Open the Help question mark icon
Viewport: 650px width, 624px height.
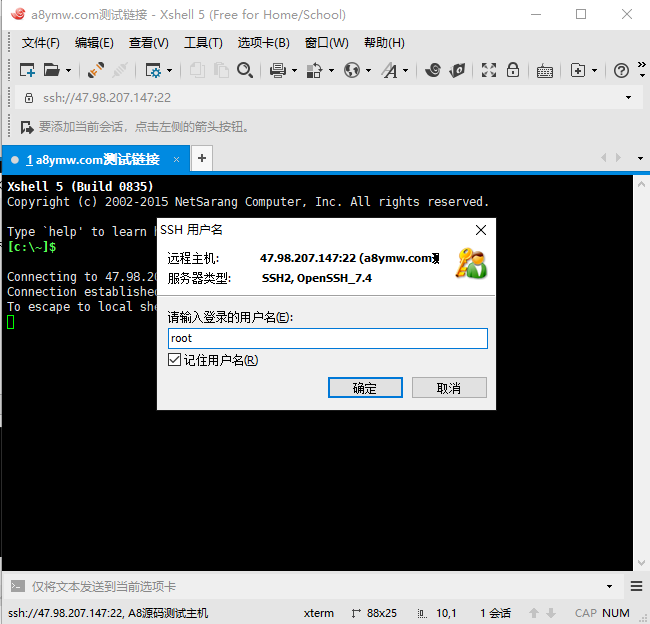point(621,70)
